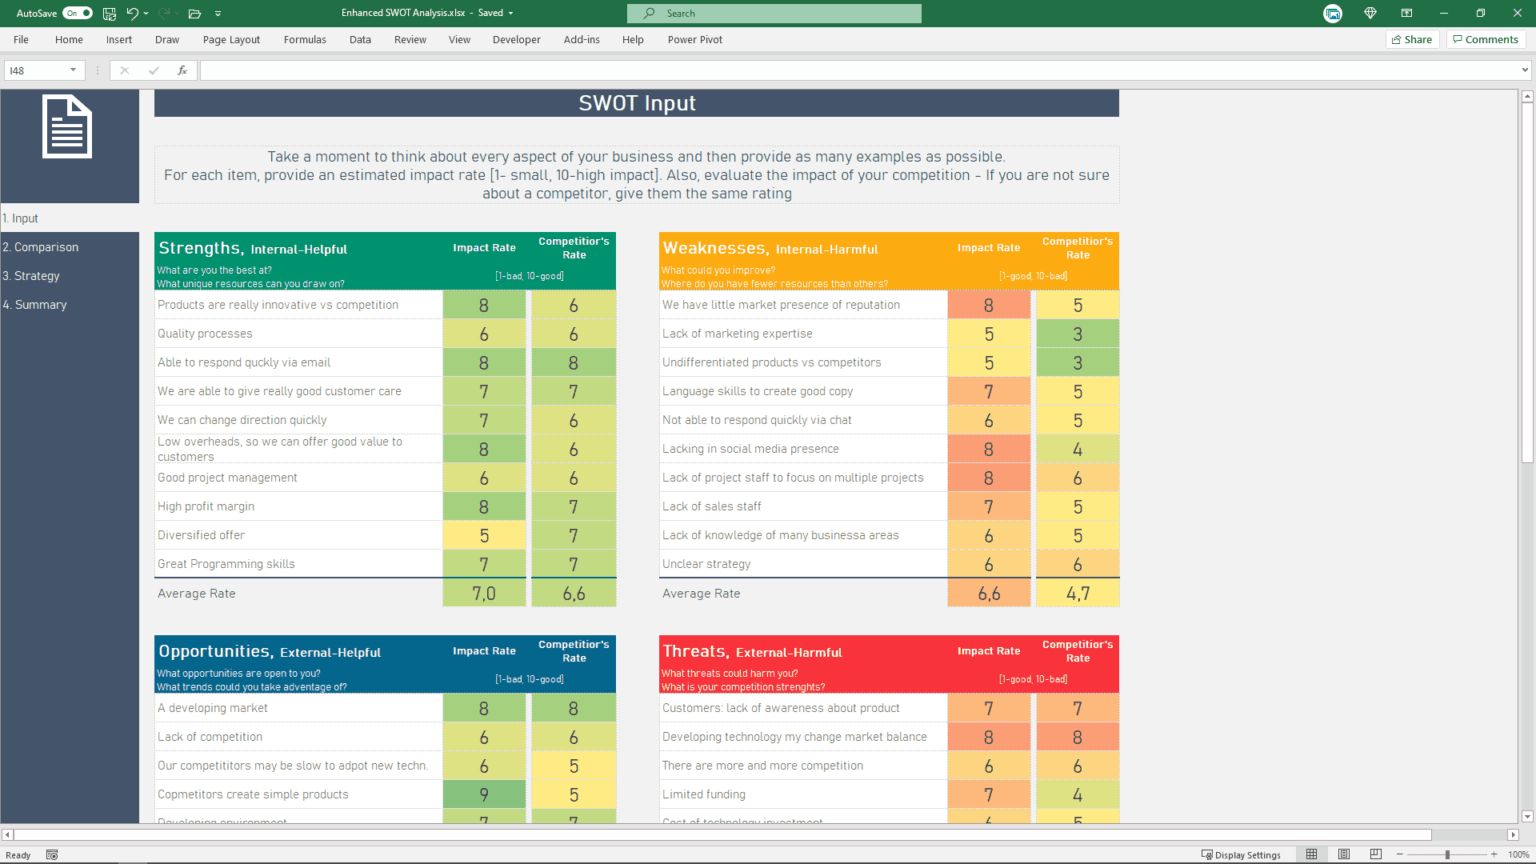The image size is (1536, 864).
Task: Open Microsoft Teams from the title bar
Action: [1333, 14]
